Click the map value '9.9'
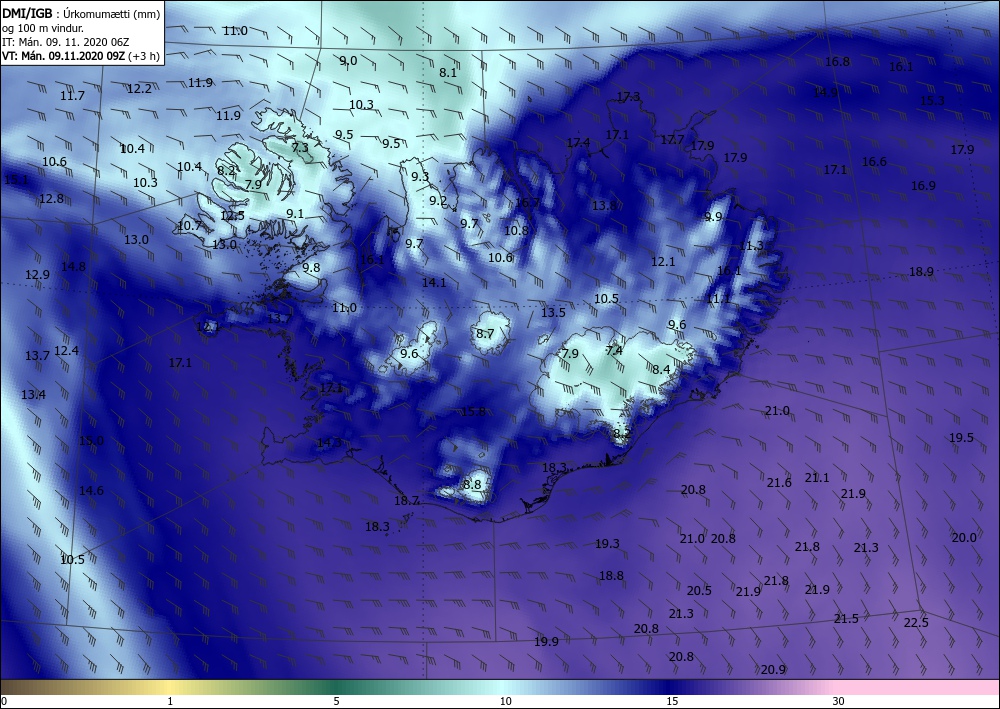The image size is (1000, 709). point(713,217)
